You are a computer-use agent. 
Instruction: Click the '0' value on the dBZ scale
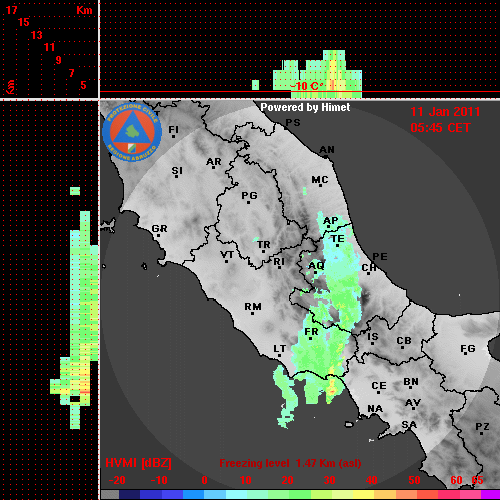(204, 480)
